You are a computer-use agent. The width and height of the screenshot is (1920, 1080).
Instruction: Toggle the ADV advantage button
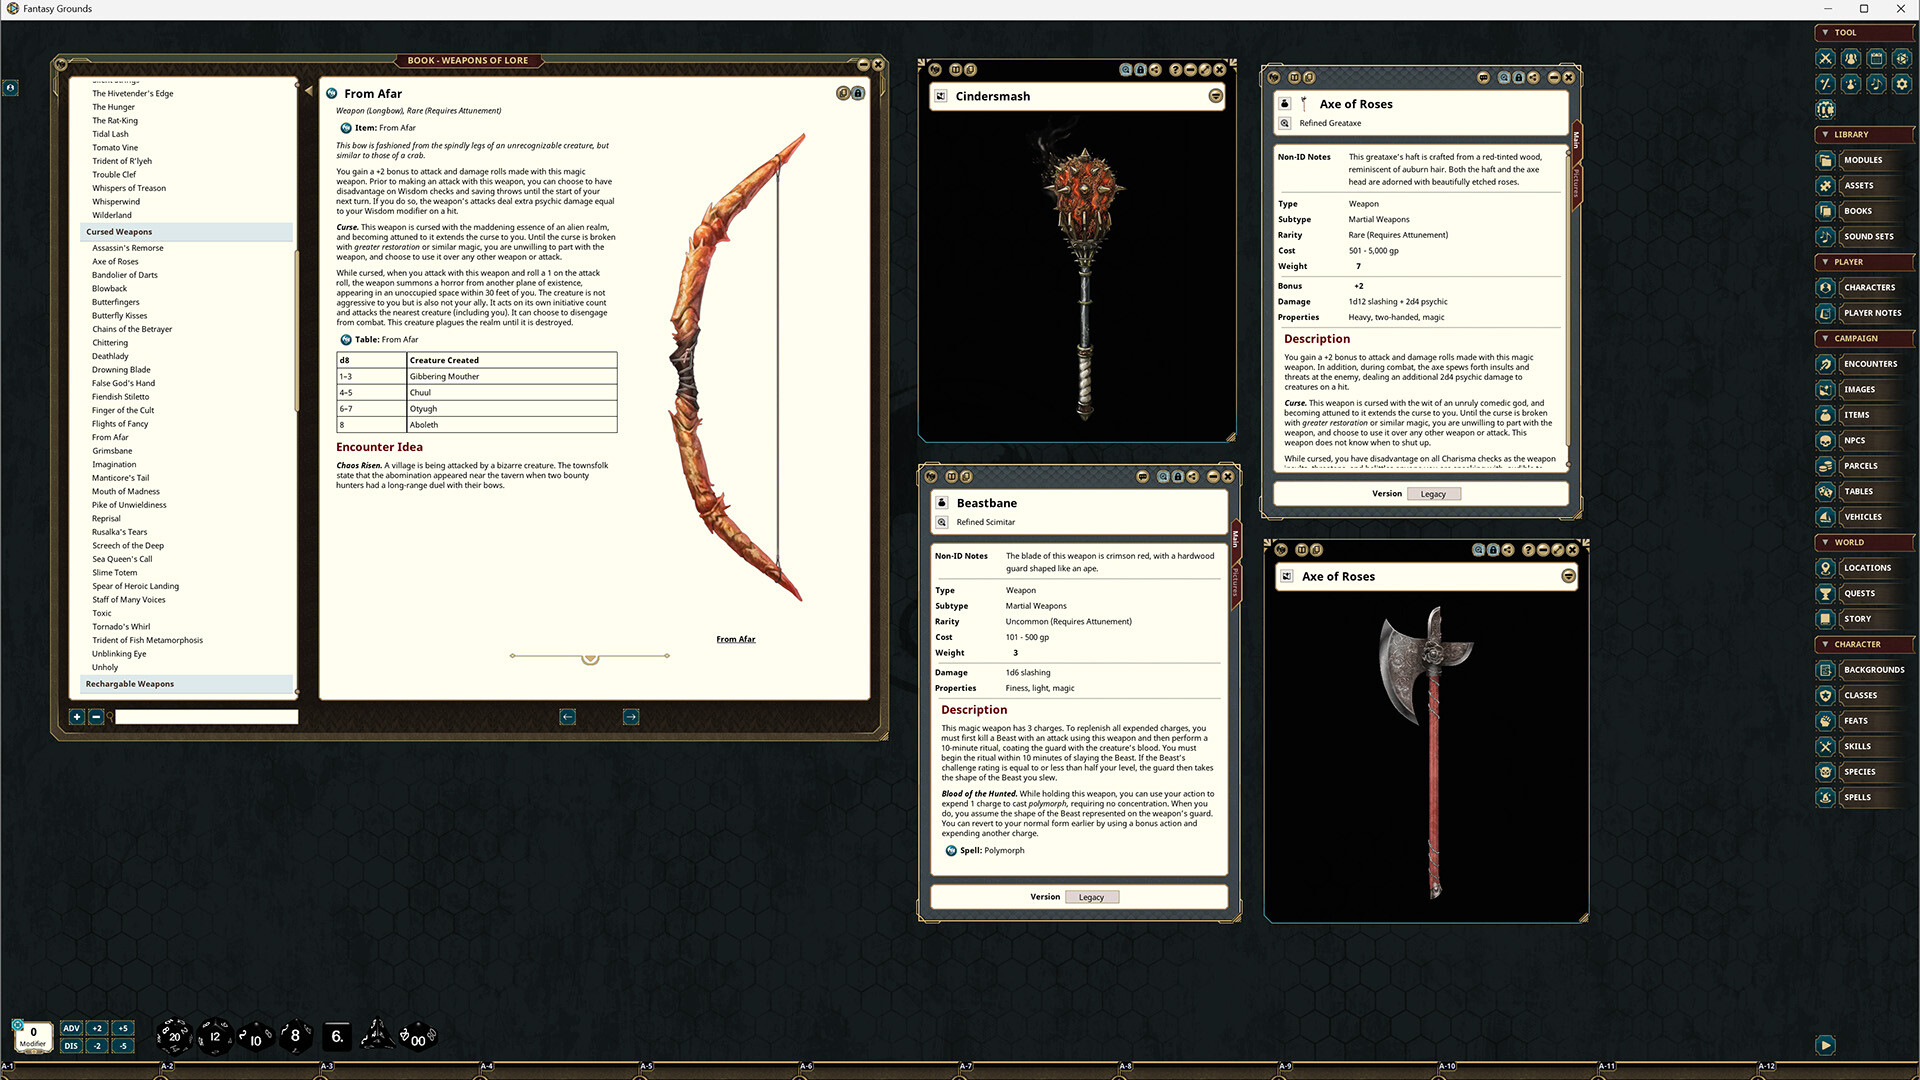71,1028
